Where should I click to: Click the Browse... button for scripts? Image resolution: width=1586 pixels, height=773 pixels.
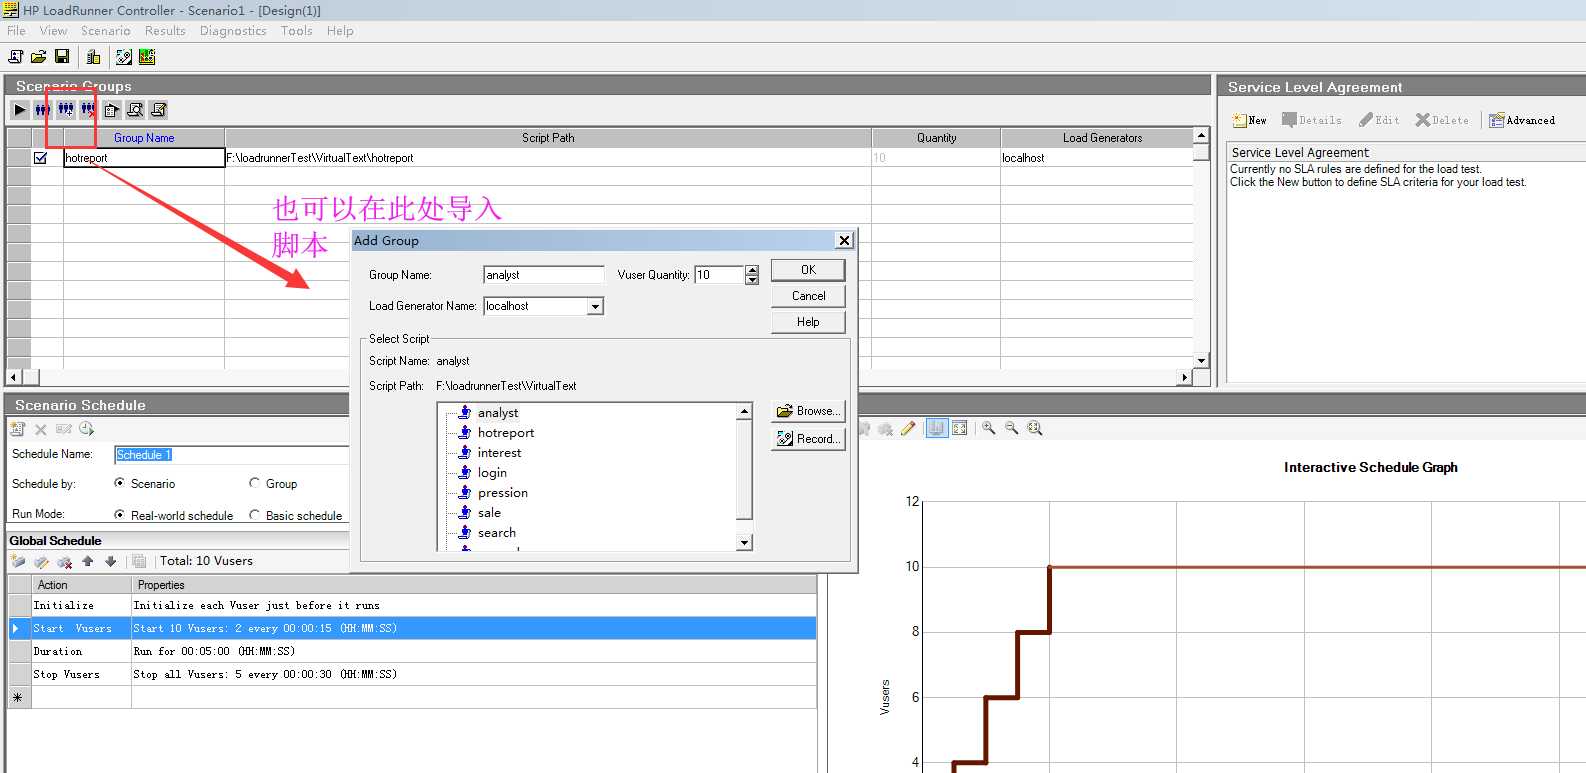click(x=808, y=411)
